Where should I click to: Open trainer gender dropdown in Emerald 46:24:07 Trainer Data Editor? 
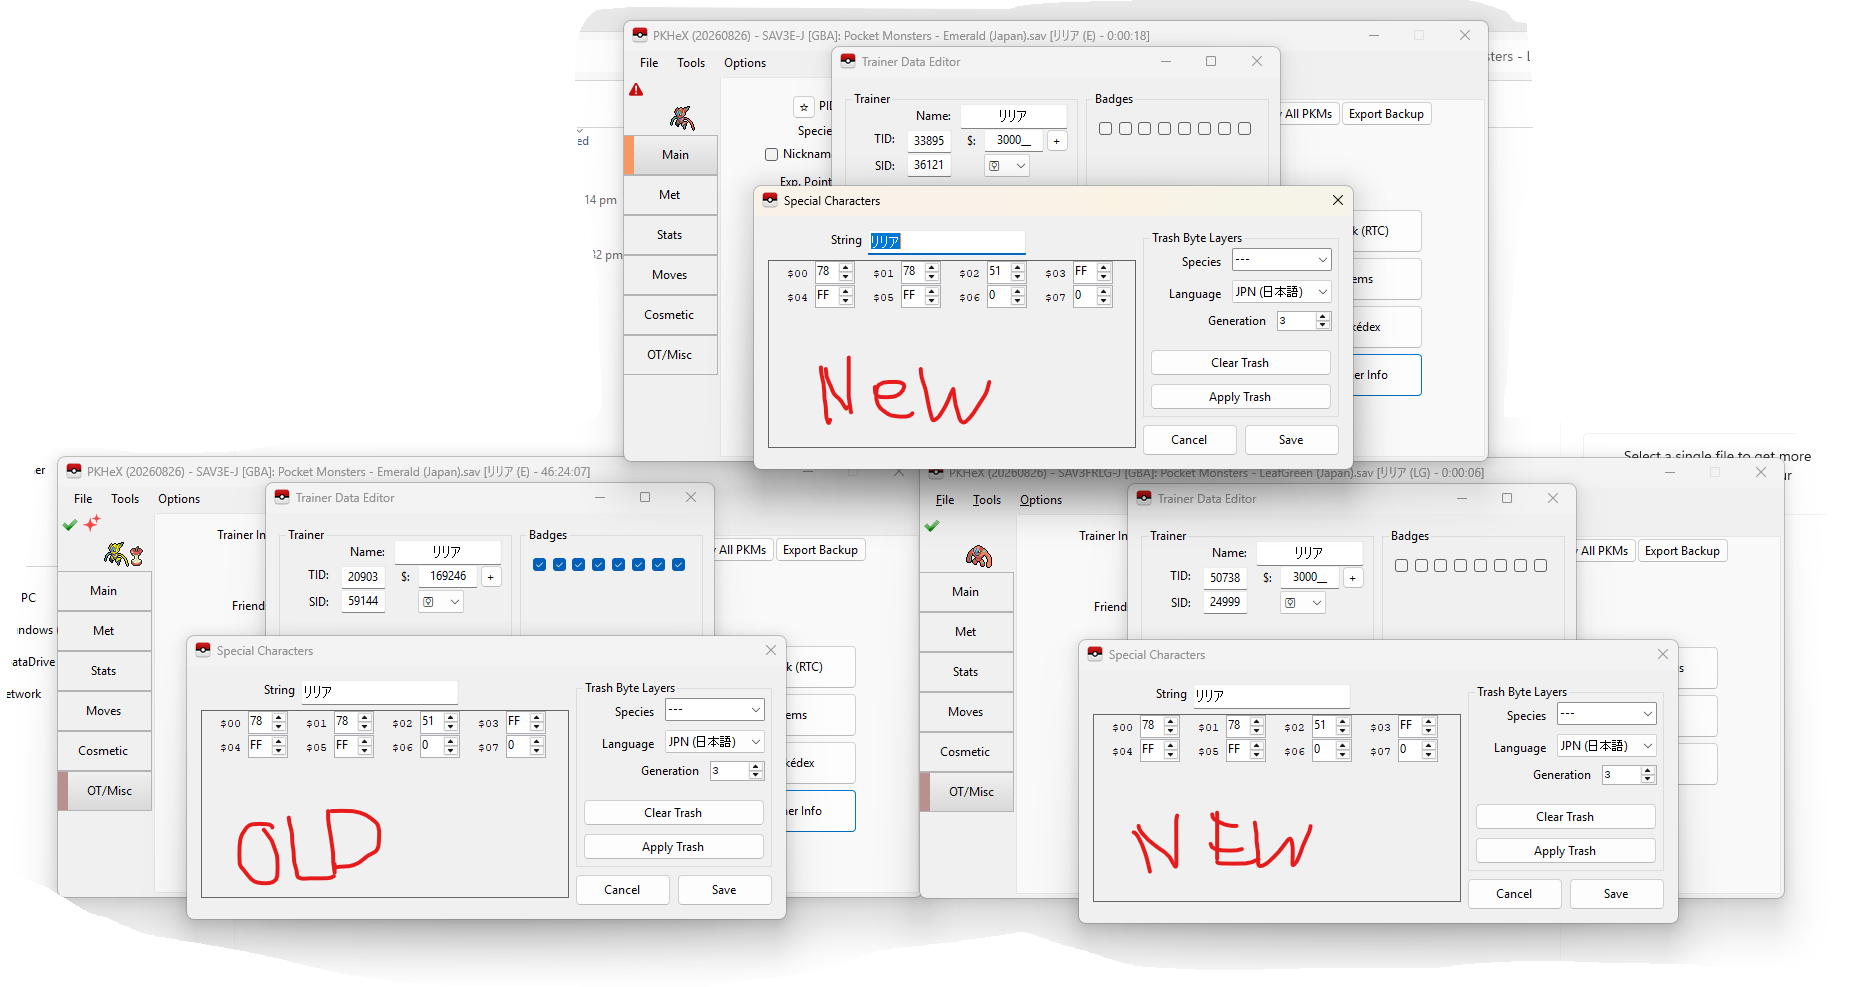coord(441,602)
